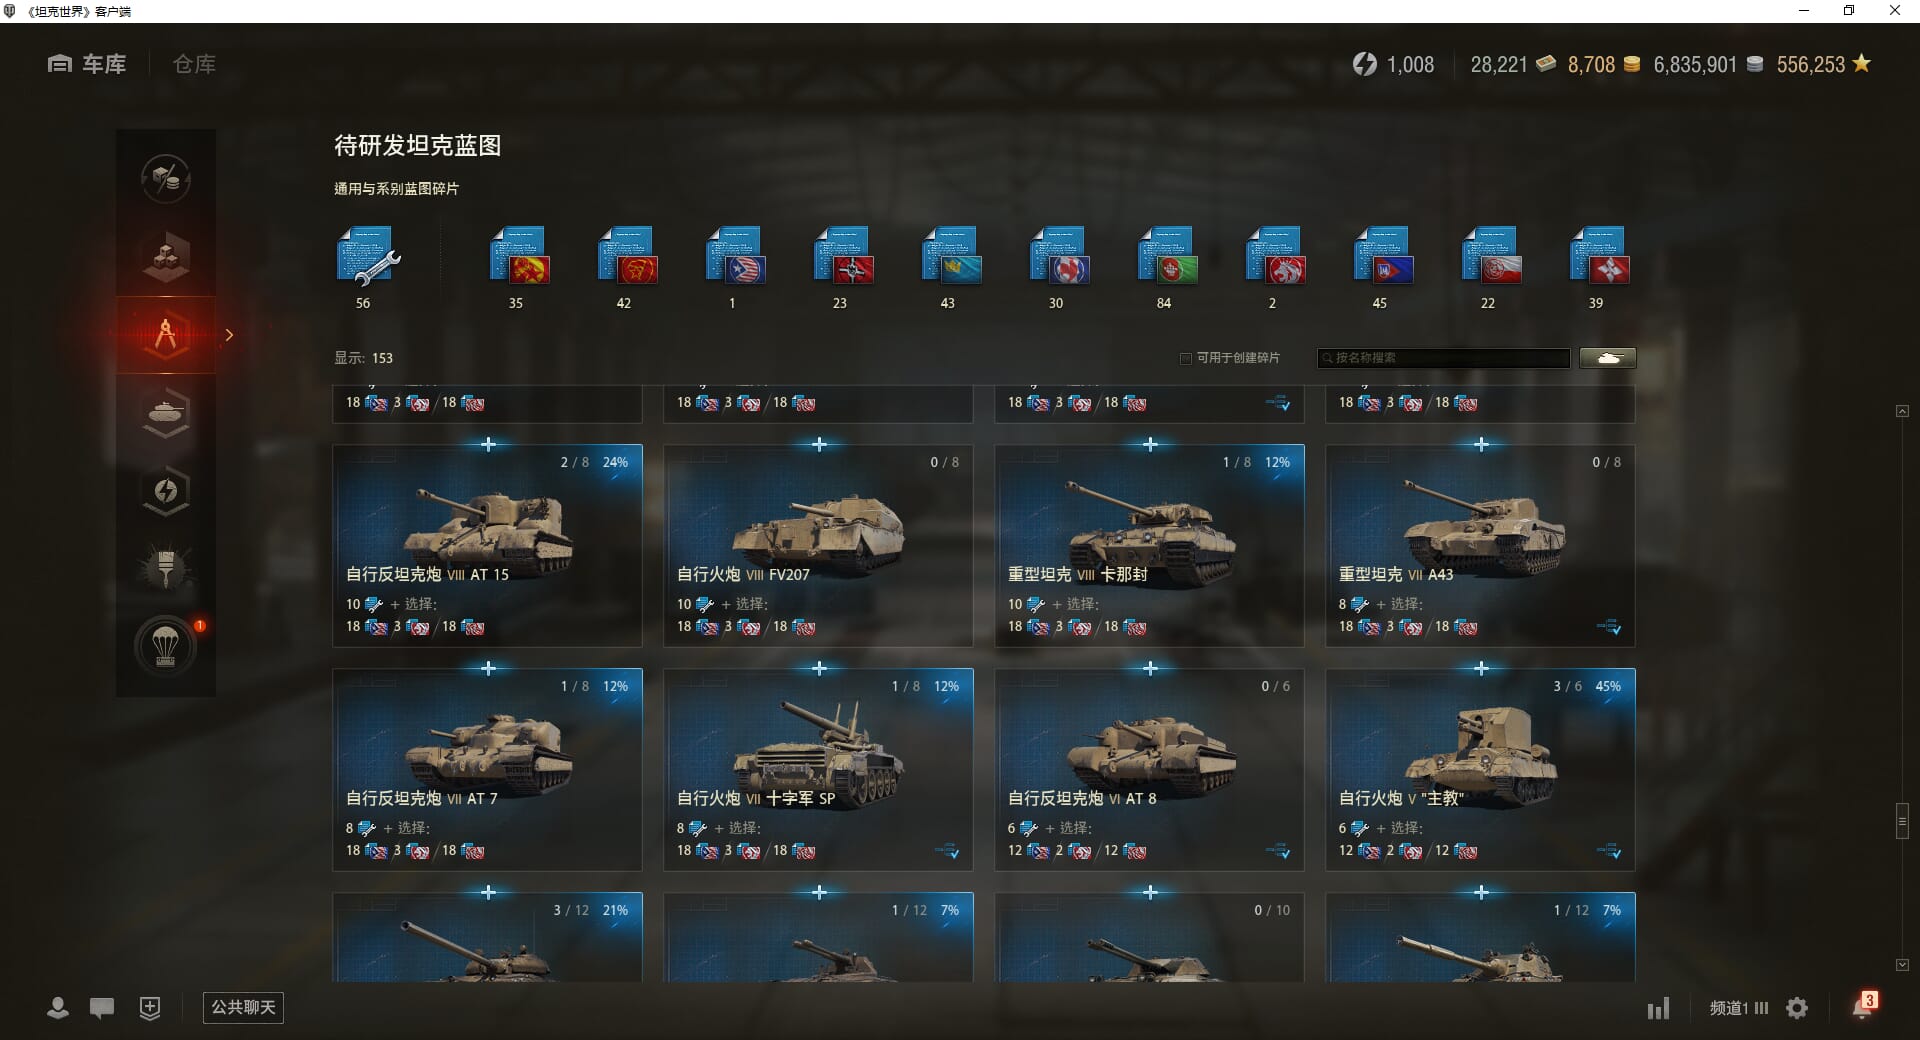Select the universal wrench blueprint fragment icon
The image size is (1920, 1040).
(x=367, y=256)
